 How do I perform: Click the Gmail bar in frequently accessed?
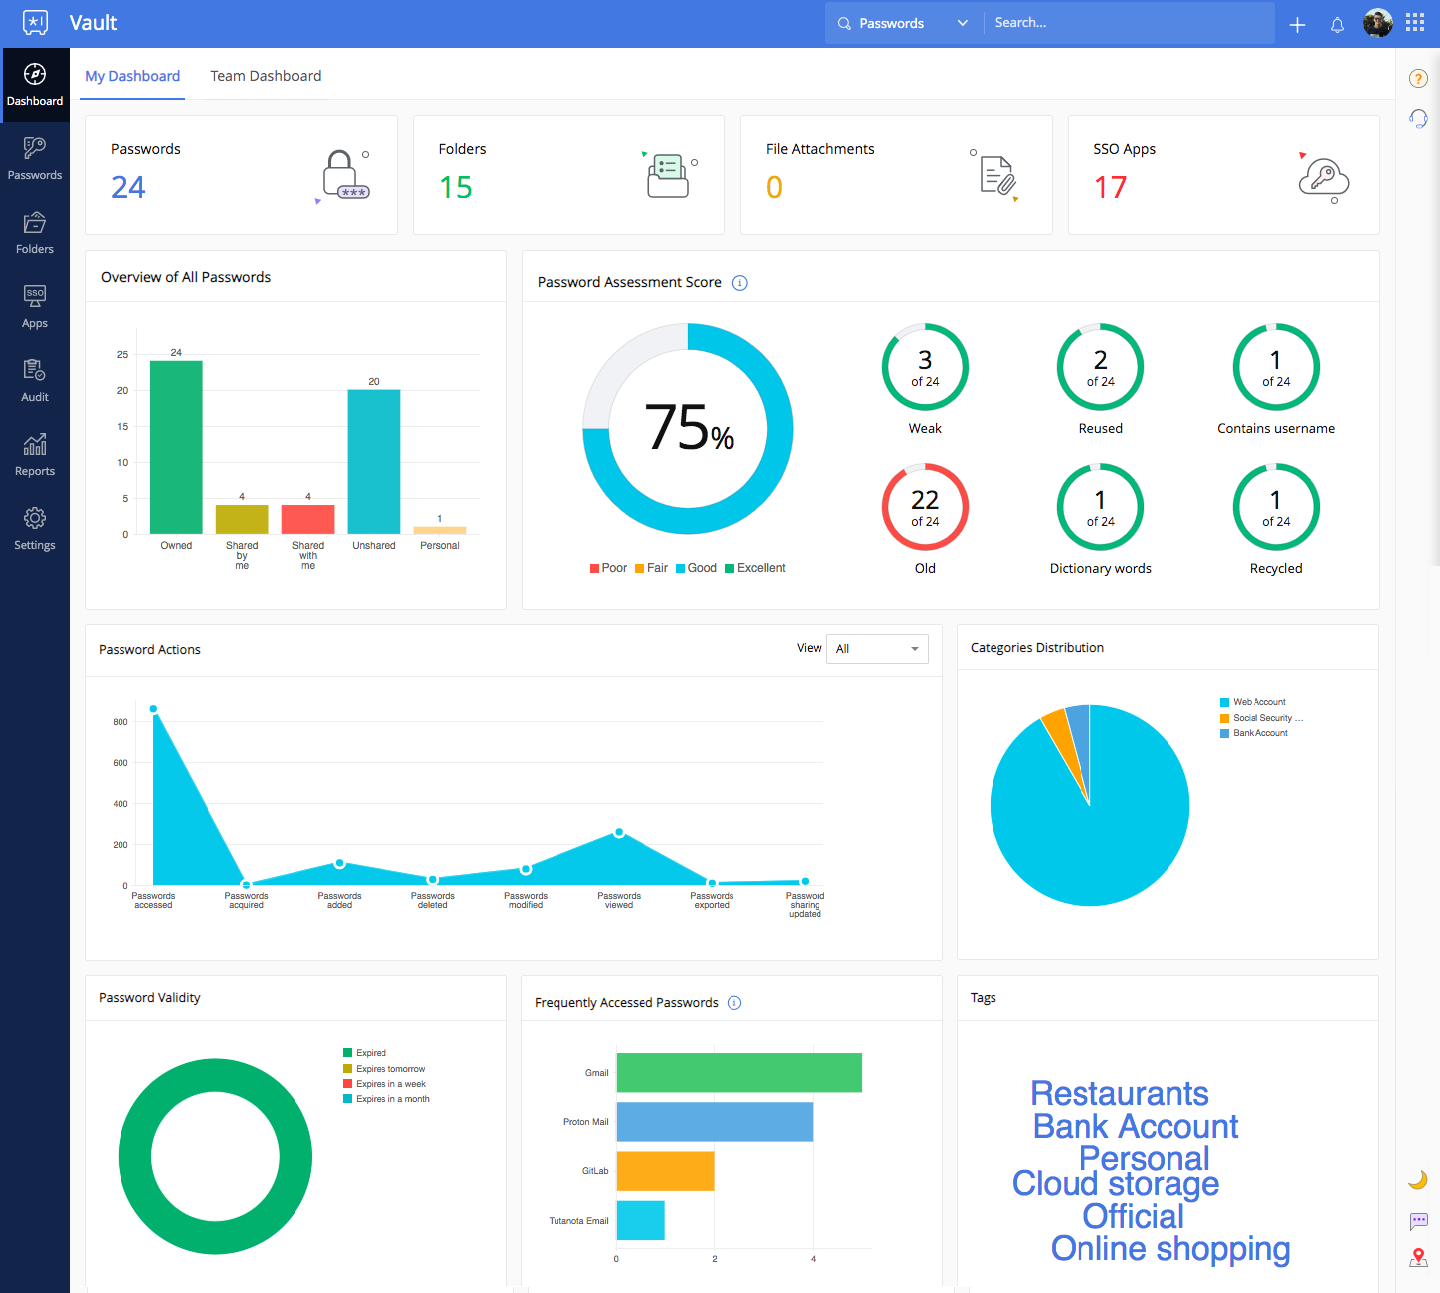click(x=739, y=1073)
